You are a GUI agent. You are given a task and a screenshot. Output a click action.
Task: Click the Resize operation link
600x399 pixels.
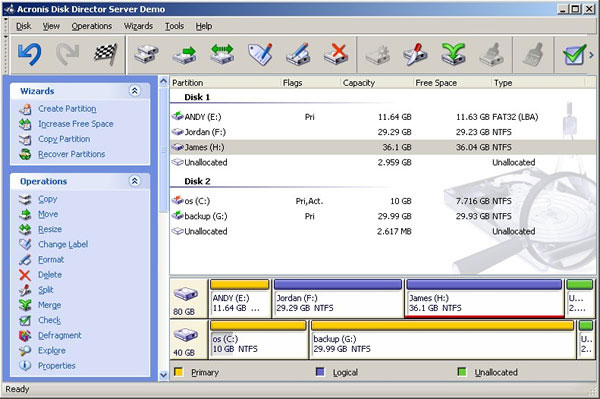[50, 229]
